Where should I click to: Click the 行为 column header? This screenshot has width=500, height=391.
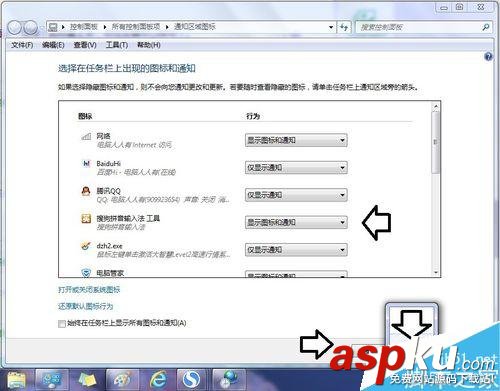[x=253, y=116]
